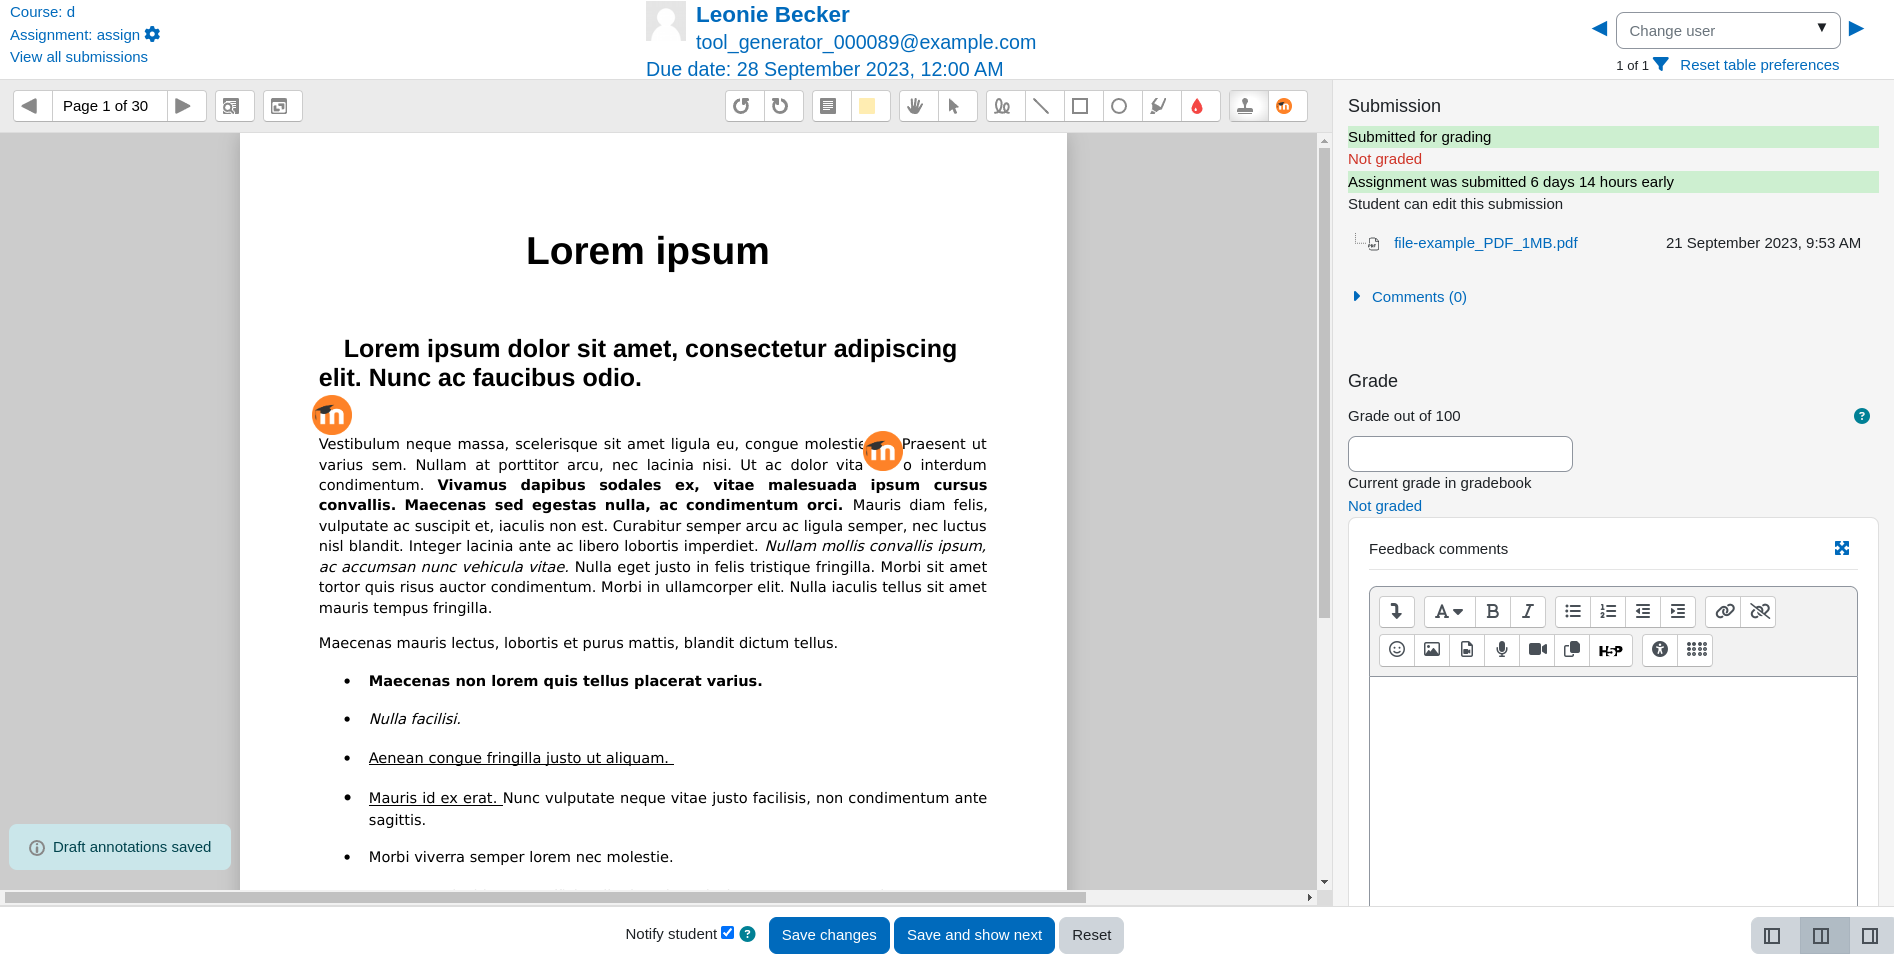The height and width of the screenshot is (958, 1894).
Task: Open the red annotation colour picker
Action: pyautogui.click(x=1200, y=106)
